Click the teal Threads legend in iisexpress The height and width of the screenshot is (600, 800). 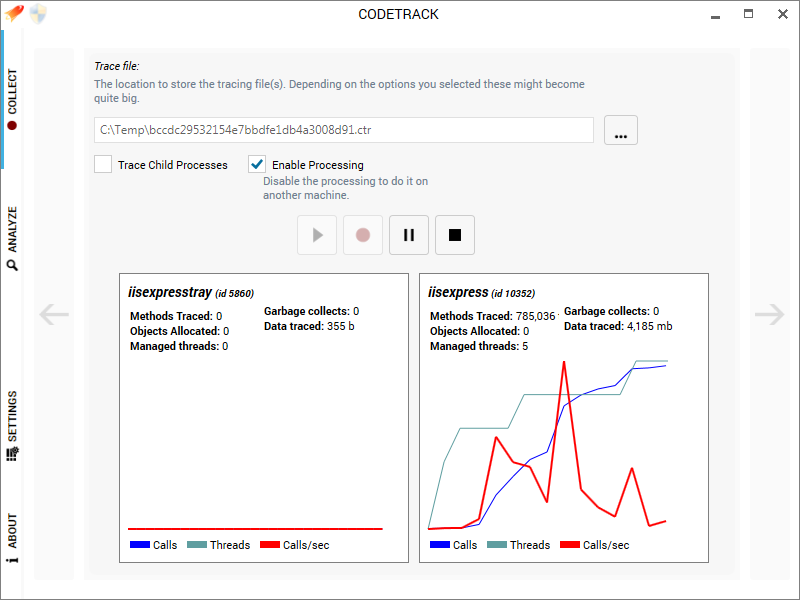point(519,545)
